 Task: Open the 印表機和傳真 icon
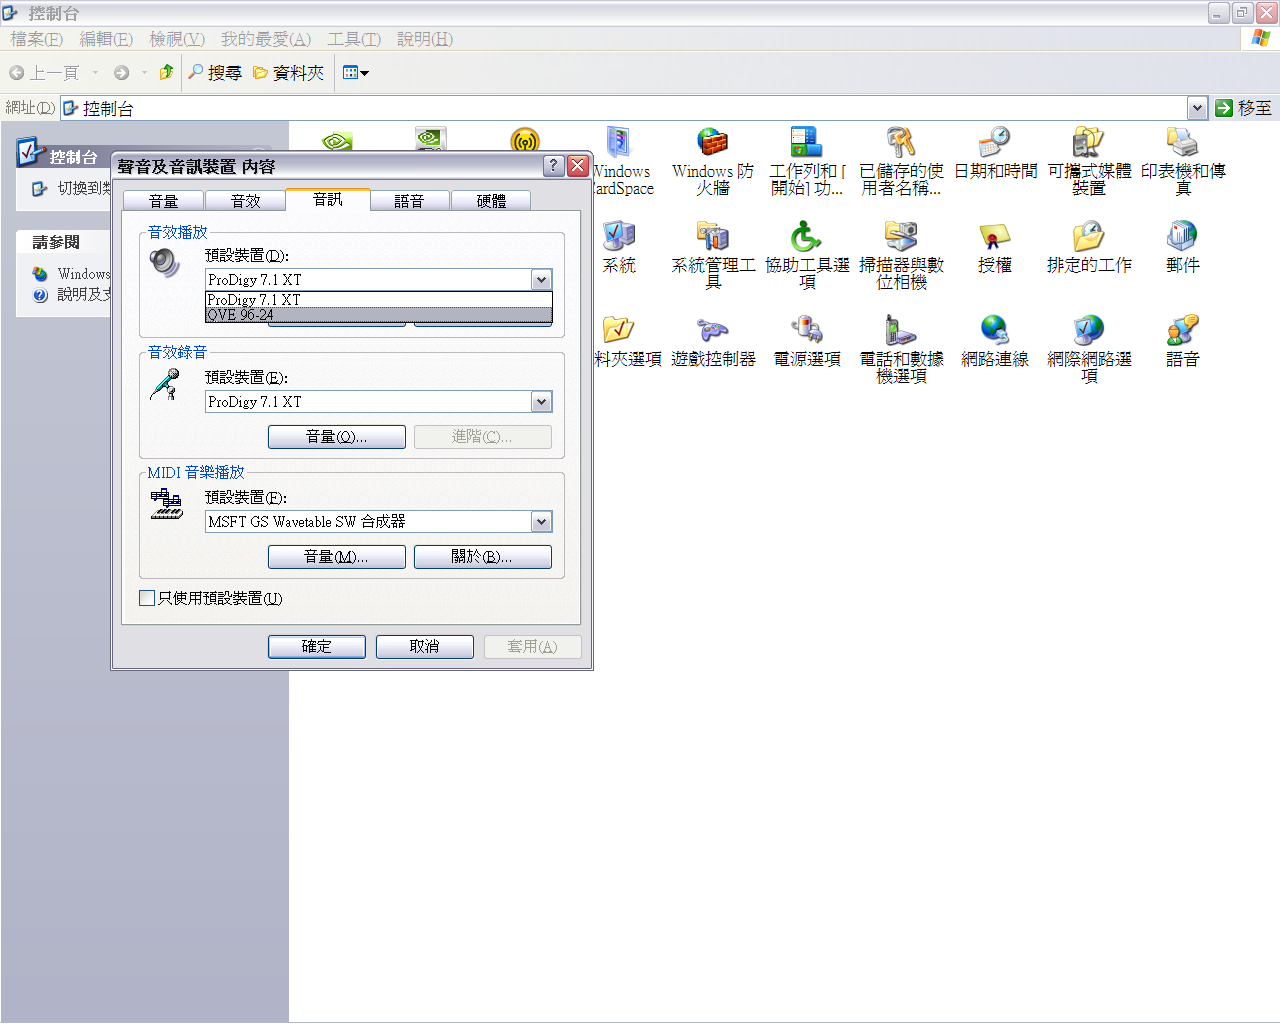point(1183,160)
